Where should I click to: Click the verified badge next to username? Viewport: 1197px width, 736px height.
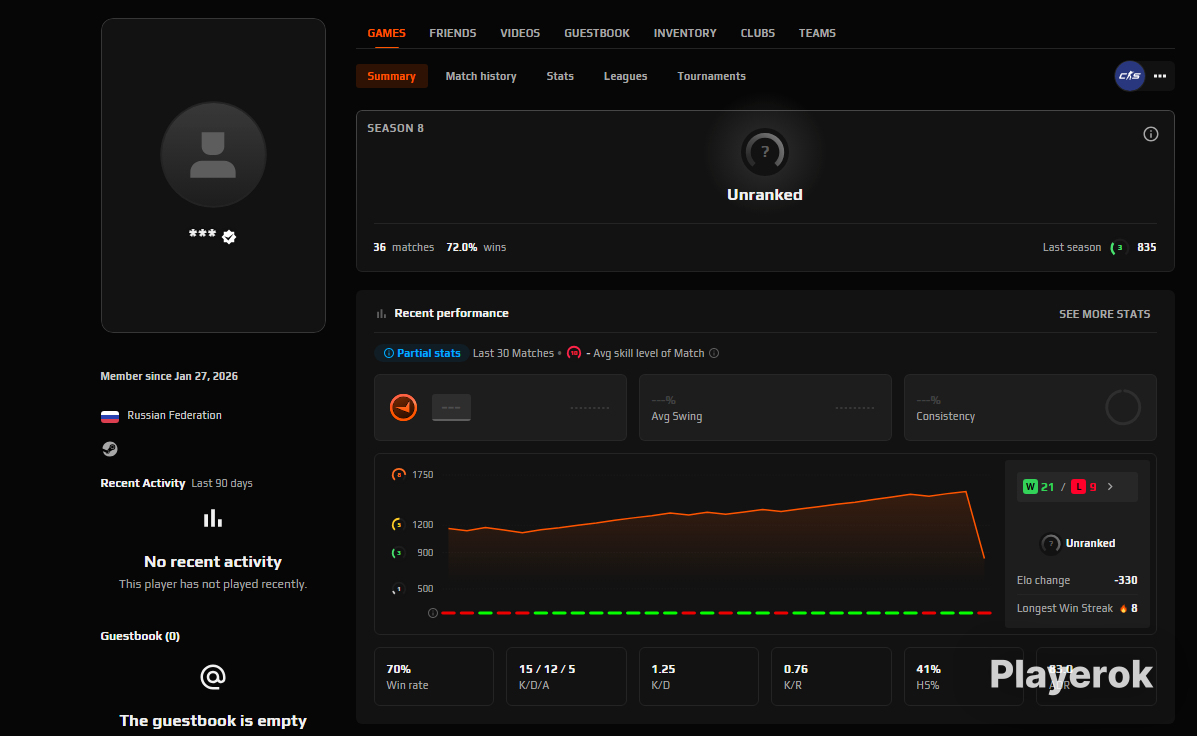(x=229, y=237)
